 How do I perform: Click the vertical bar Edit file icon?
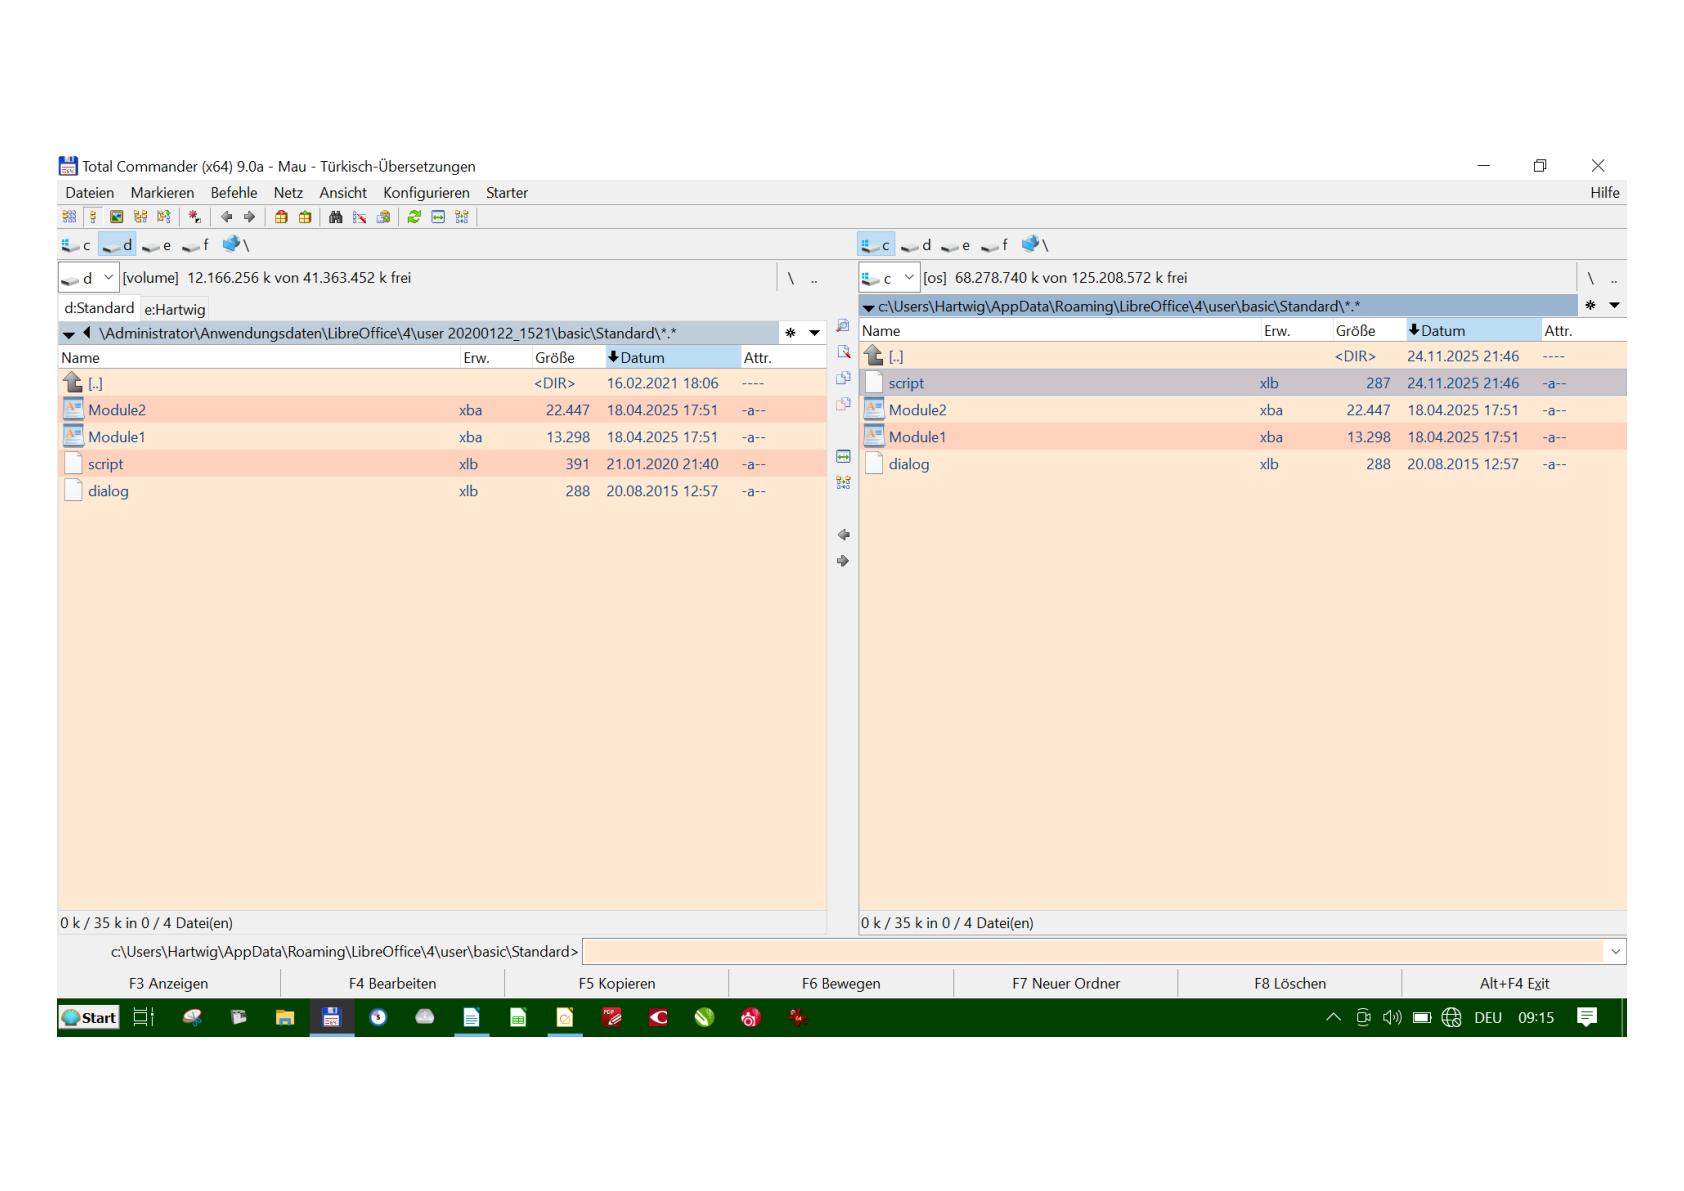pyautogui.click(x=843, y=352)
